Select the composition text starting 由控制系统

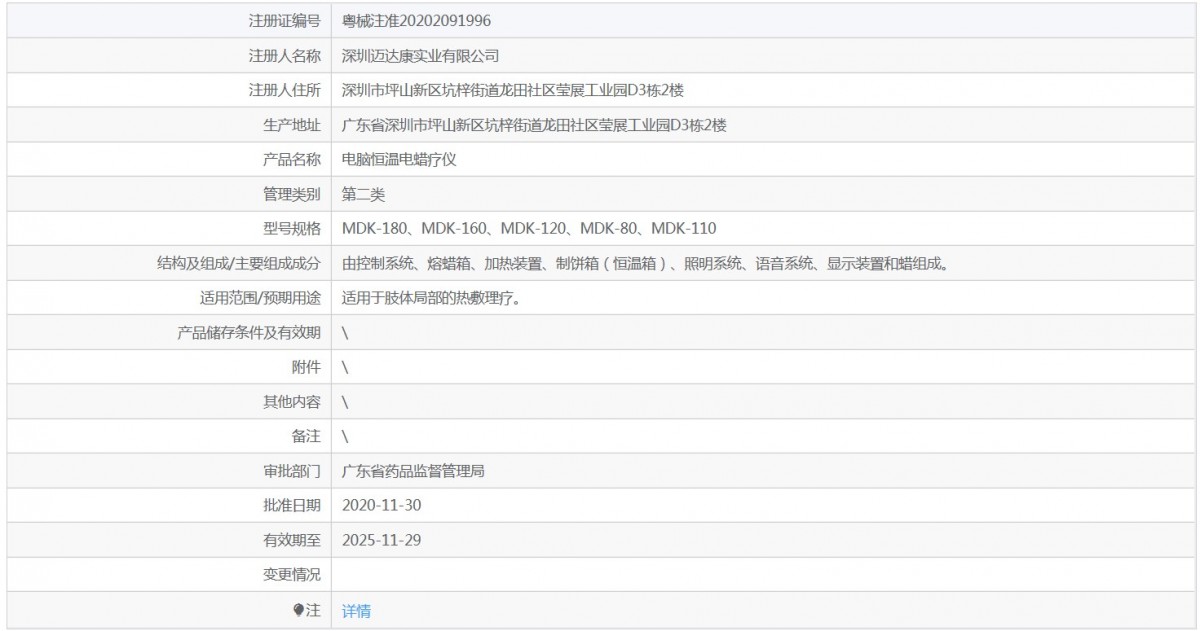645,264
